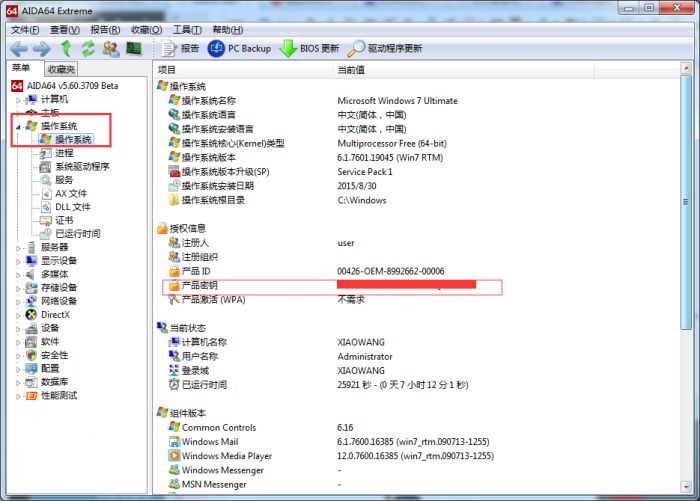Open the 收藏(O) menu
This screenshot has width=700, height=501.
146,30
